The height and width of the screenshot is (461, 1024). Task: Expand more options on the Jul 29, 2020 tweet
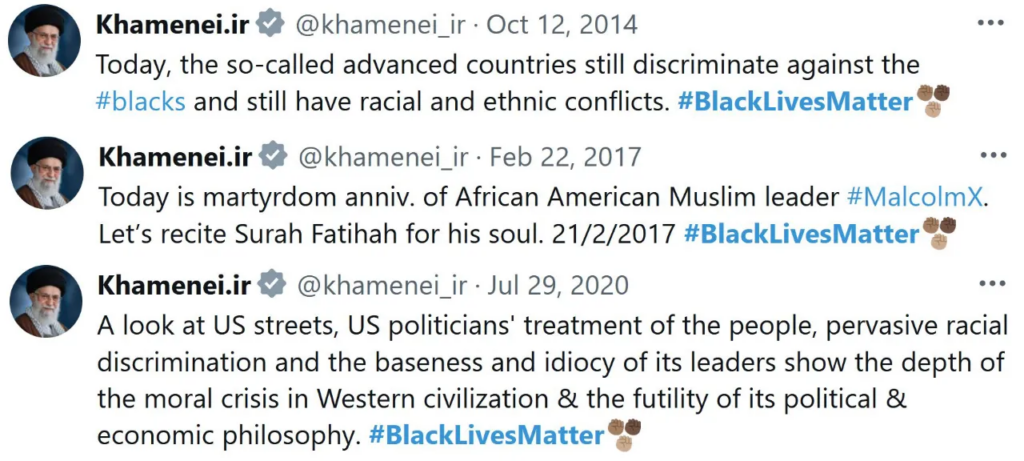point(992,284)
